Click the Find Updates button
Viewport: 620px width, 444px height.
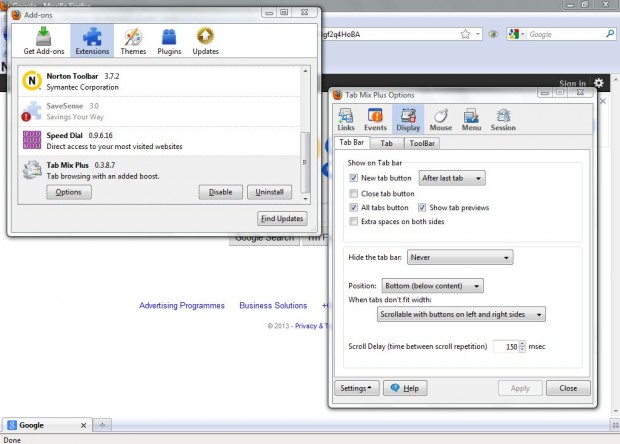pyautogui.click(x=282, y=219)
